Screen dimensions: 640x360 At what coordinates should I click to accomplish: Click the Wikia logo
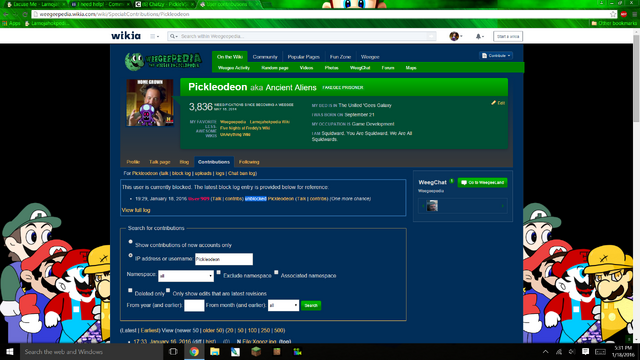[126, 36]
